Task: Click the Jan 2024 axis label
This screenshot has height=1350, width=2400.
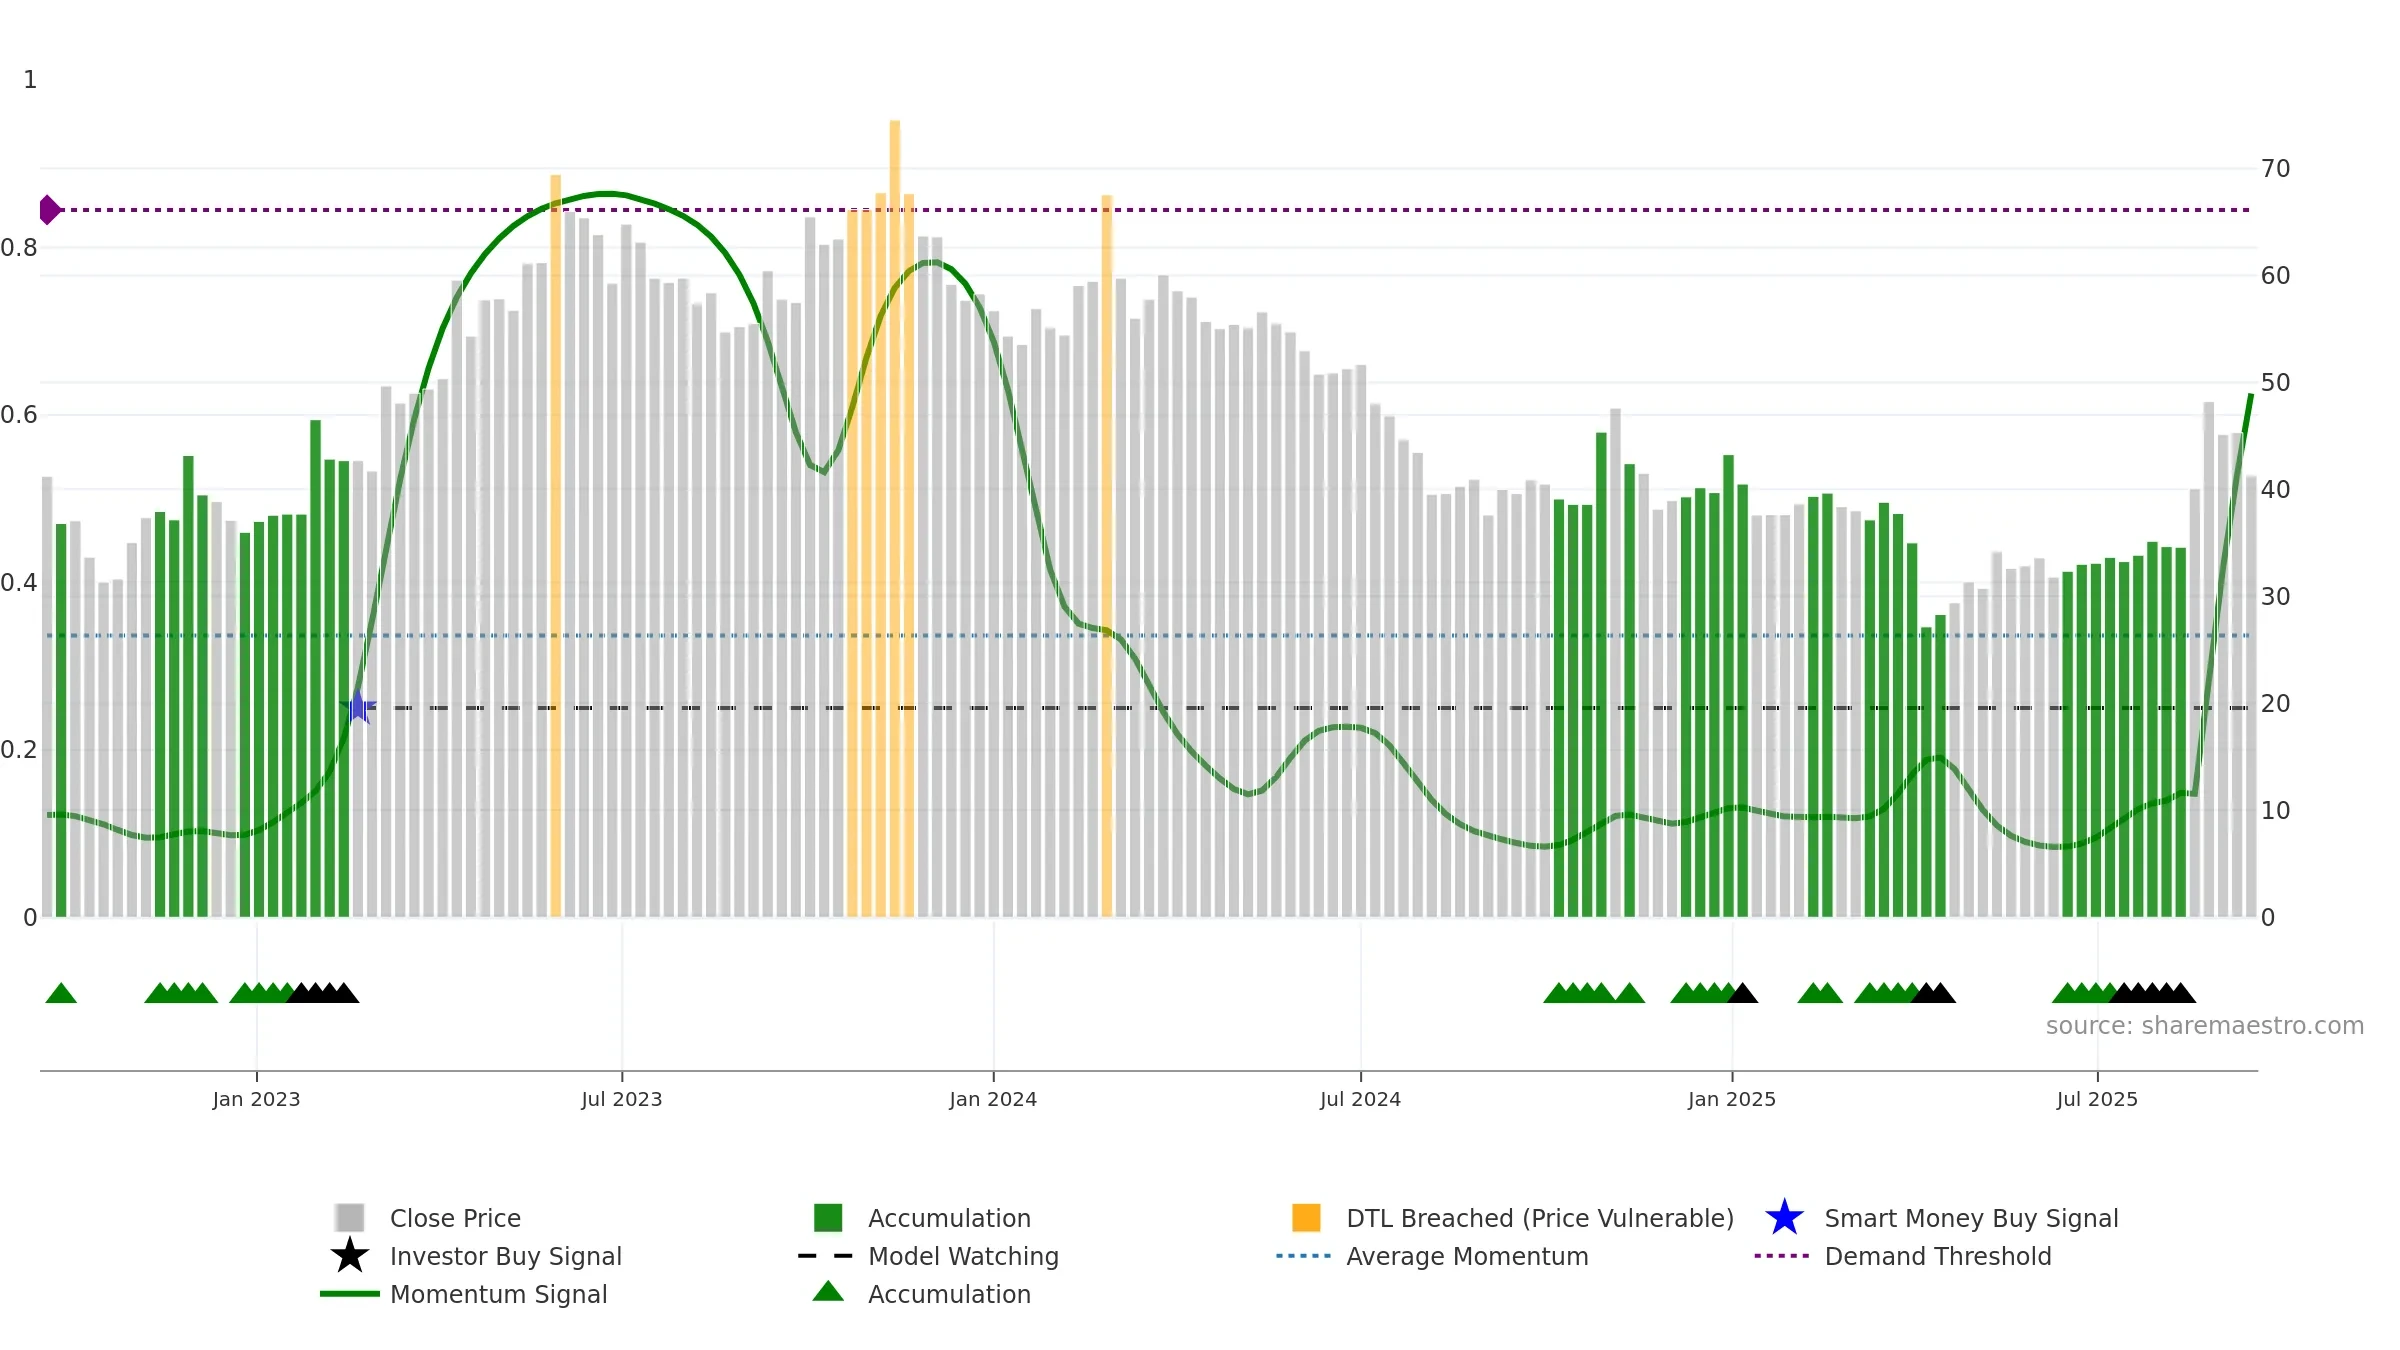Action: (993, 1099)
